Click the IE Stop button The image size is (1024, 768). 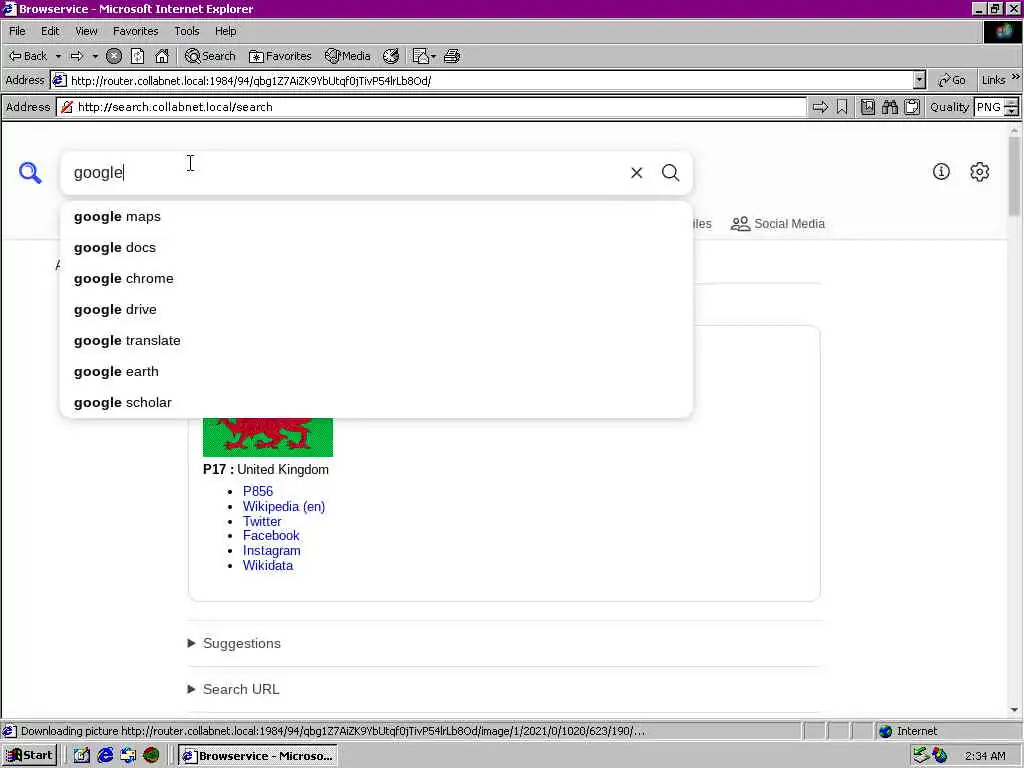(x=114, y=56)
